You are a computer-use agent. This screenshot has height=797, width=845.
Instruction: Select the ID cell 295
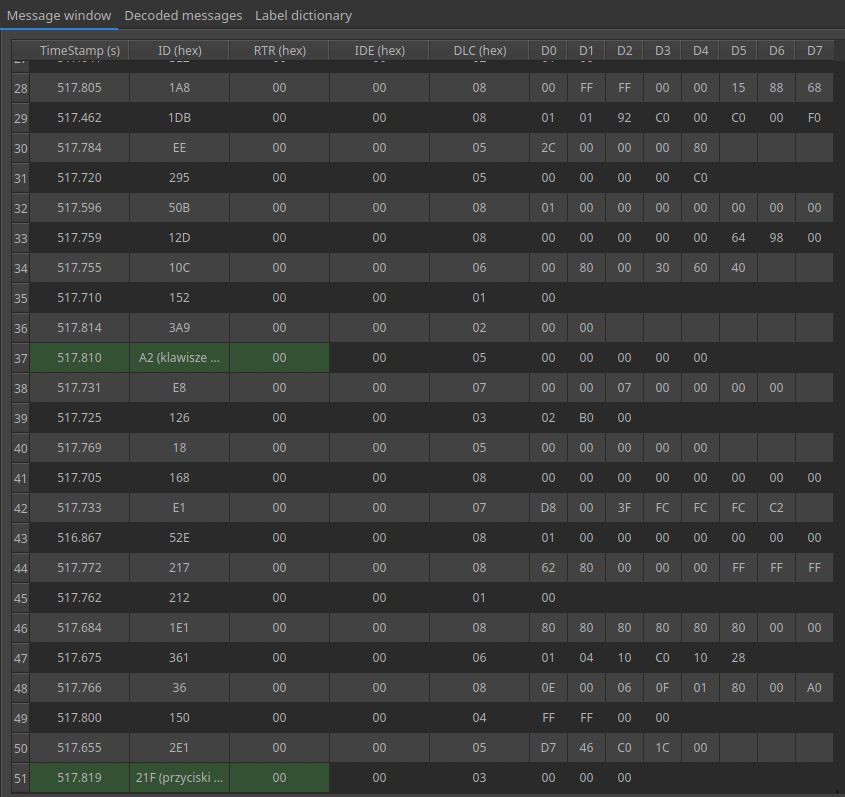pyautogui.click(x=179, y=178)
